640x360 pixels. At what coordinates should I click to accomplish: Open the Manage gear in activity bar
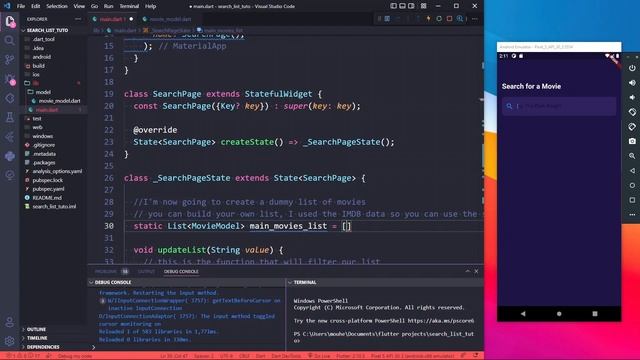tap(9, 341)
